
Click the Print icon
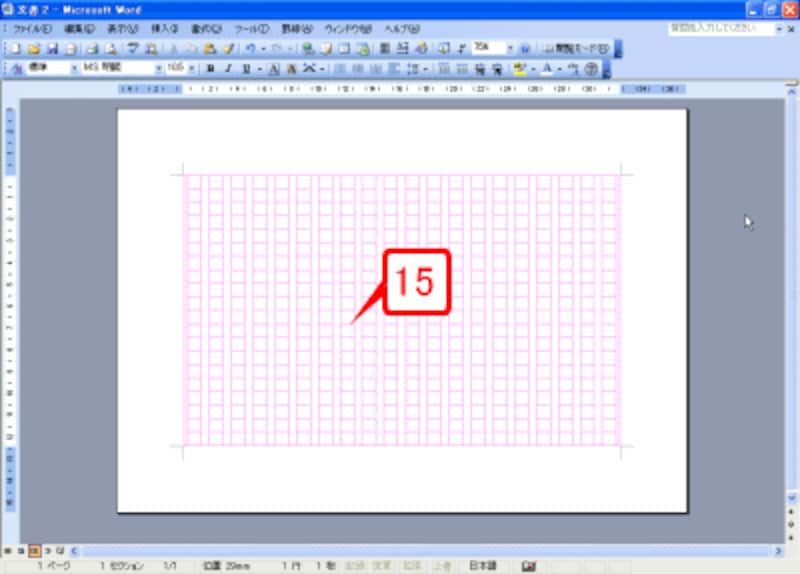[x=92, y=49]
